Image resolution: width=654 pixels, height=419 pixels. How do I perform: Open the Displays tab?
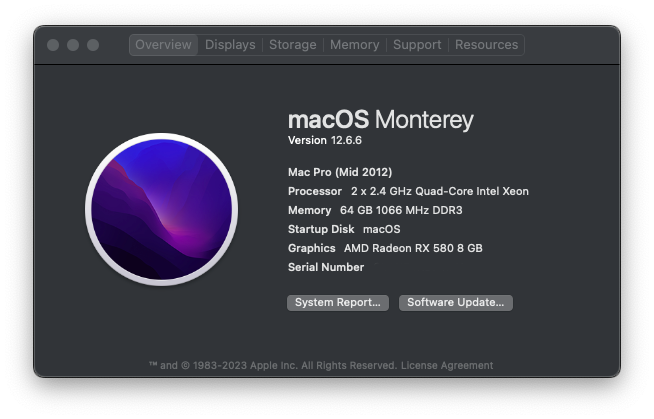(230, 45)
